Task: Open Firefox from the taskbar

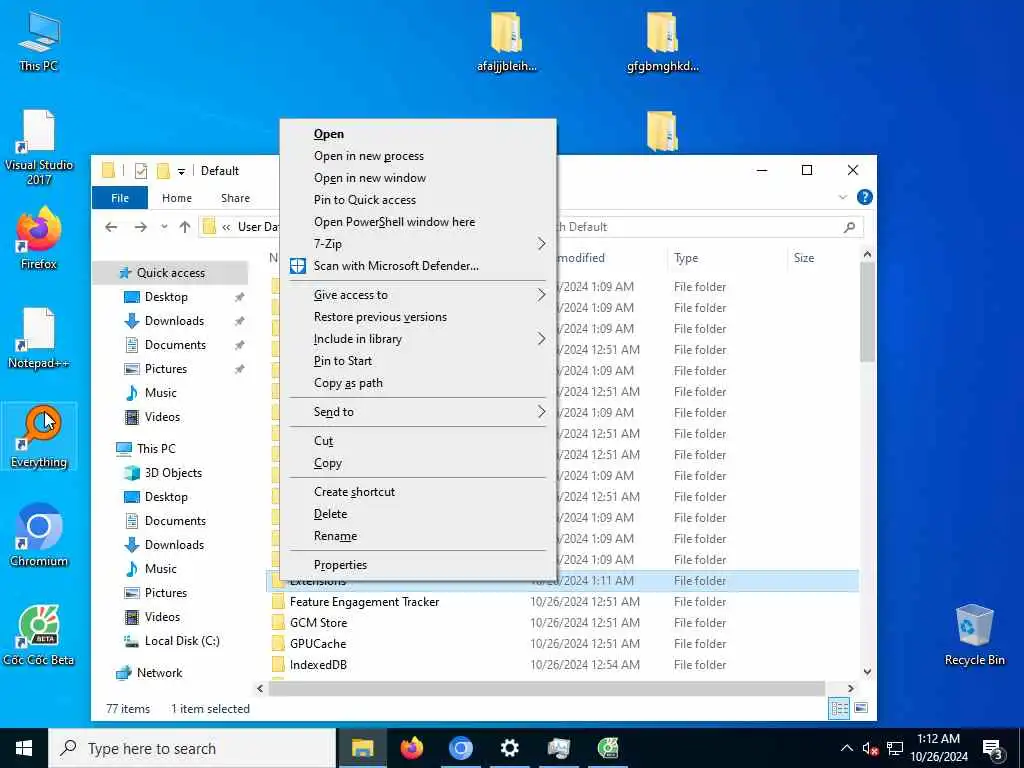Action: 411,748
